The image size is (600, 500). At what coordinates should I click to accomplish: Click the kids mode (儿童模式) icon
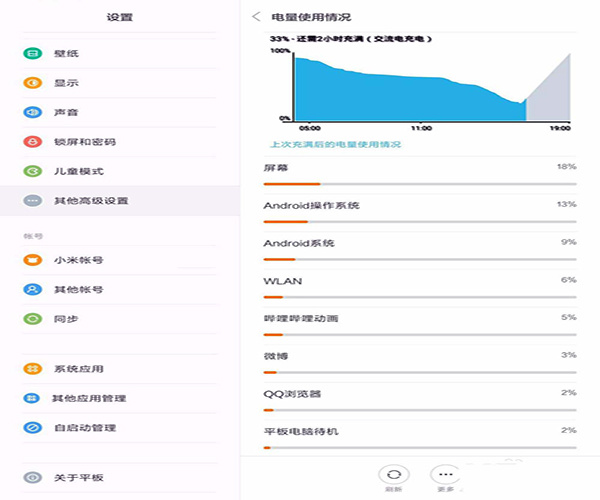point(32,171)
